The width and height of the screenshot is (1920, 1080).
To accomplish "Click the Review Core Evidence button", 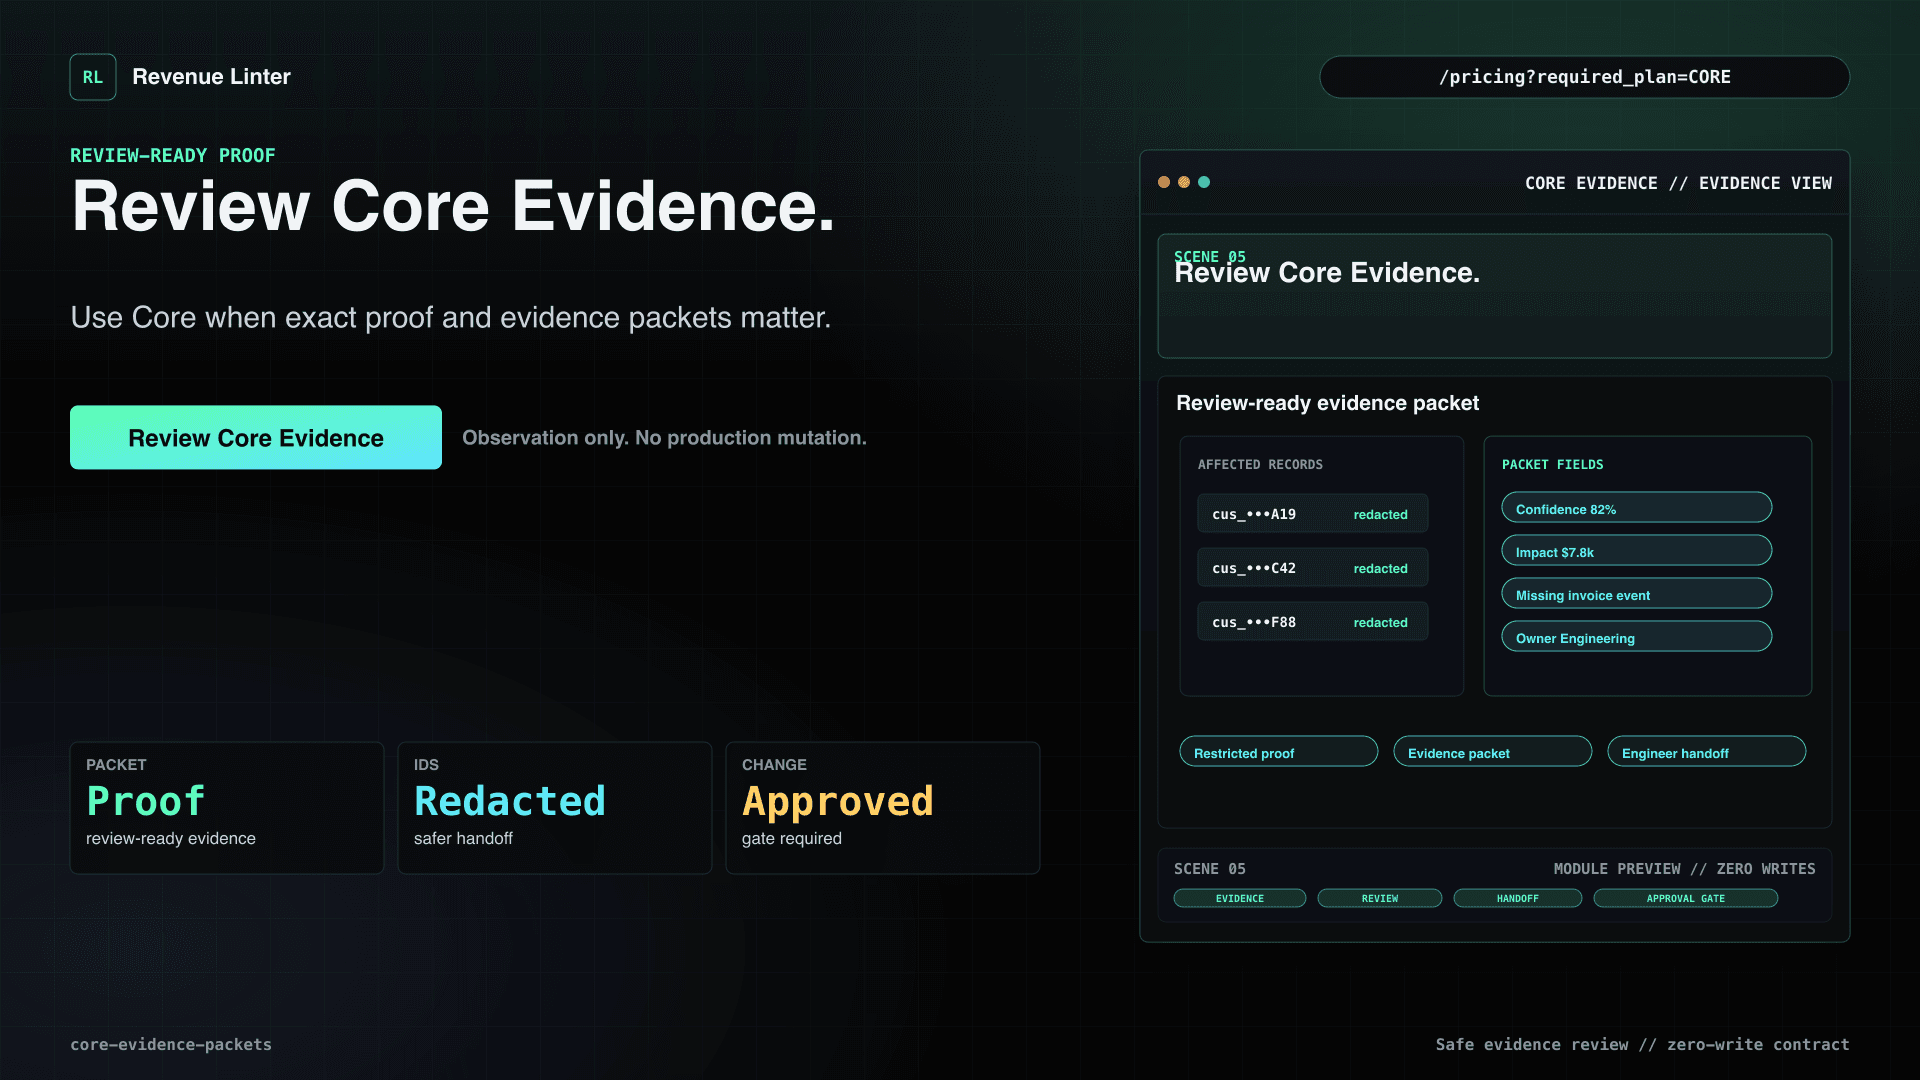I will (x=256, y=437).
